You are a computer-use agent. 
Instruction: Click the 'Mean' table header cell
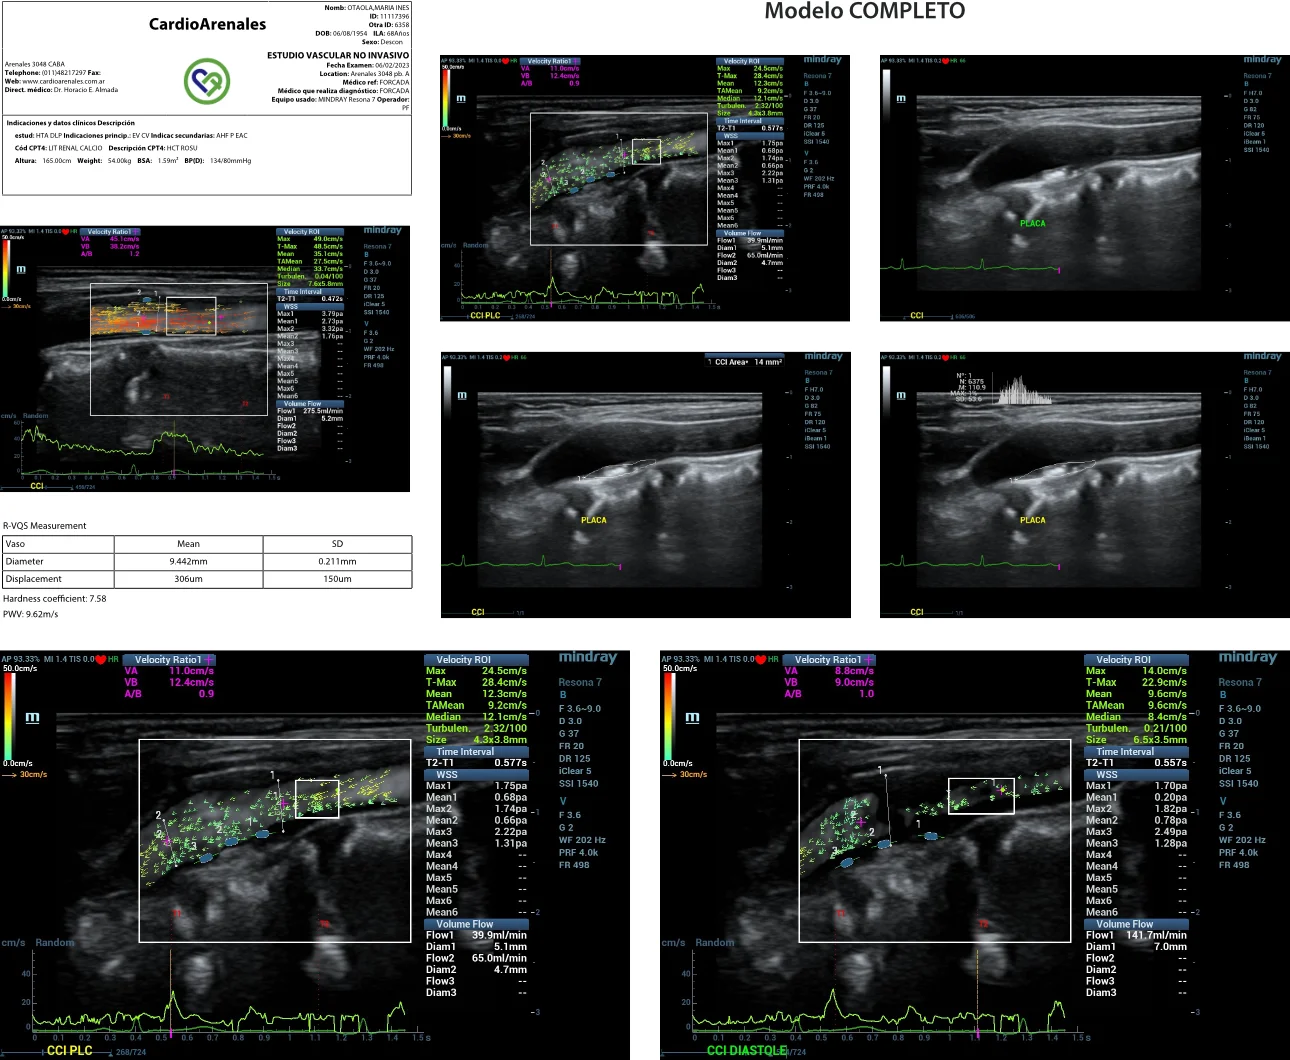coord(188,544)
